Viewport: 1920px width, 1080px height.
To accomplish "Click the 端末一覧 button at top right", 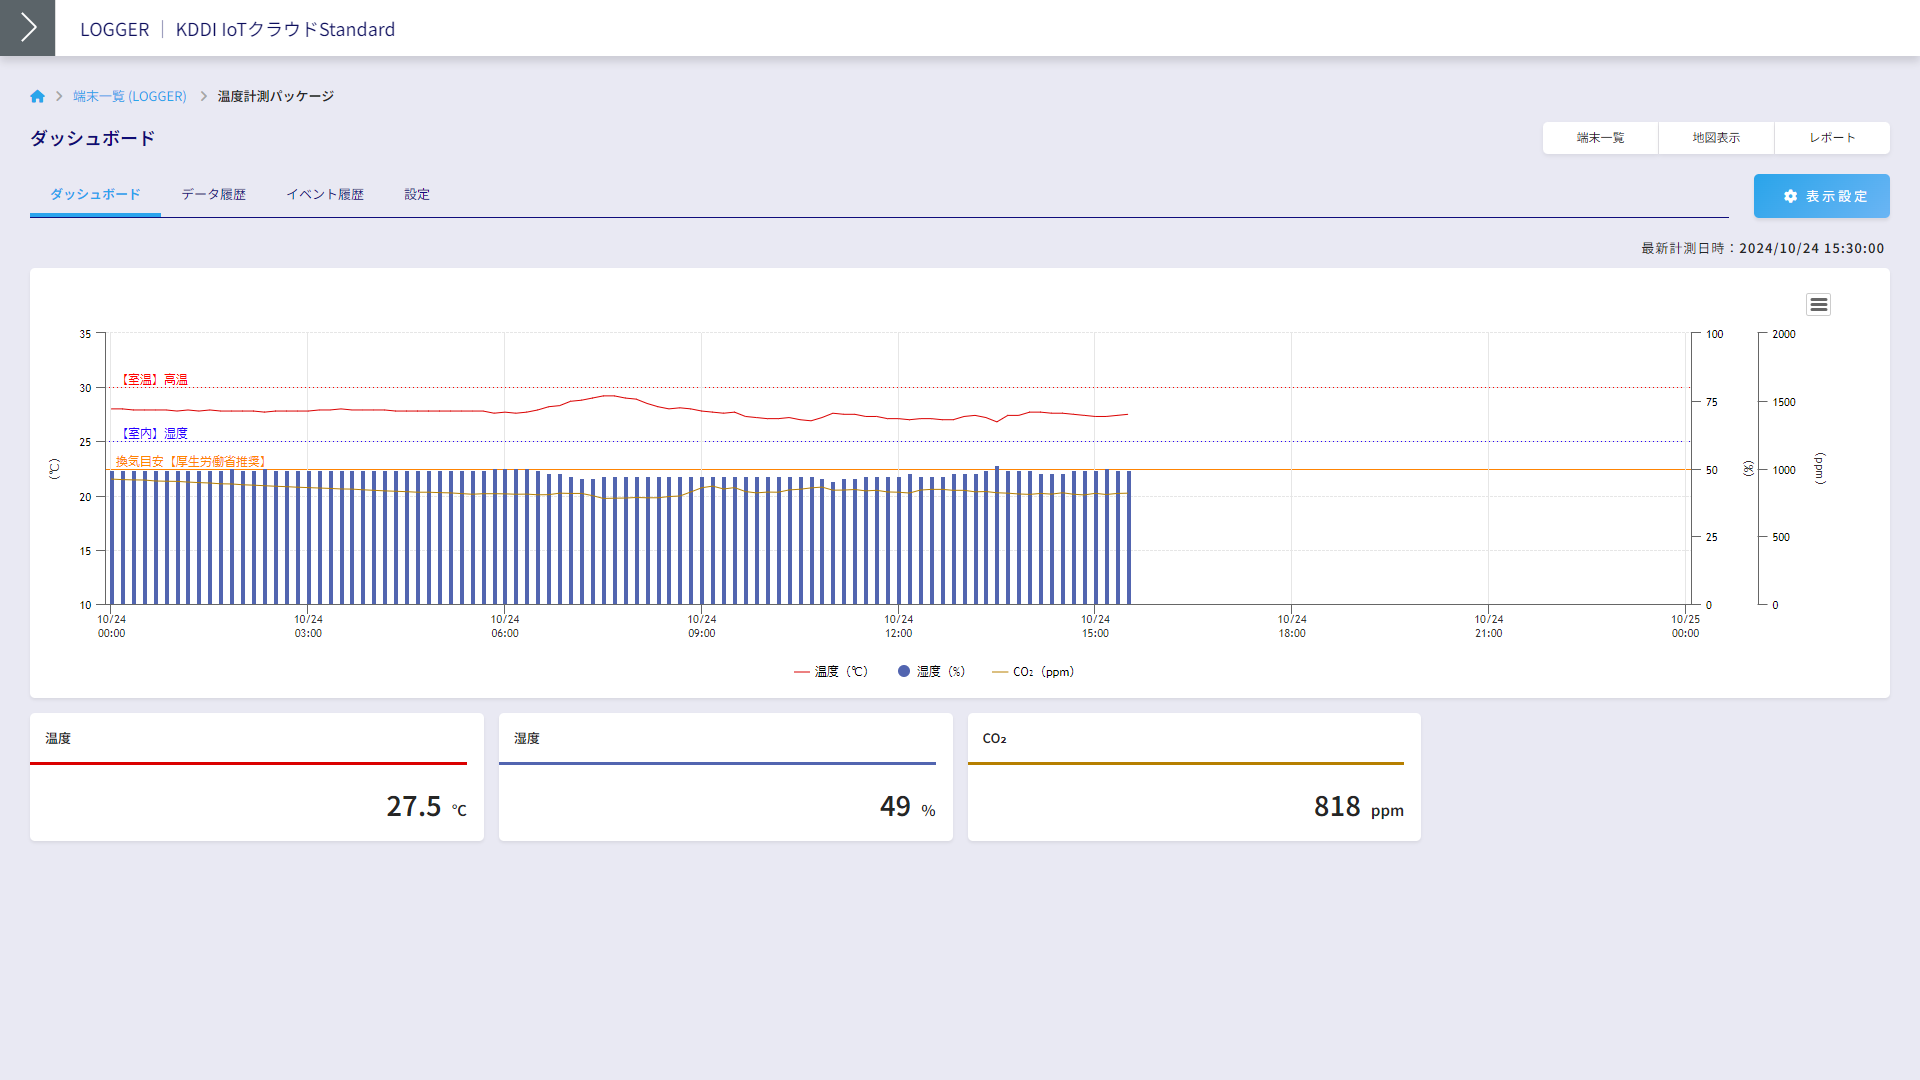I will click(1600, 138).
